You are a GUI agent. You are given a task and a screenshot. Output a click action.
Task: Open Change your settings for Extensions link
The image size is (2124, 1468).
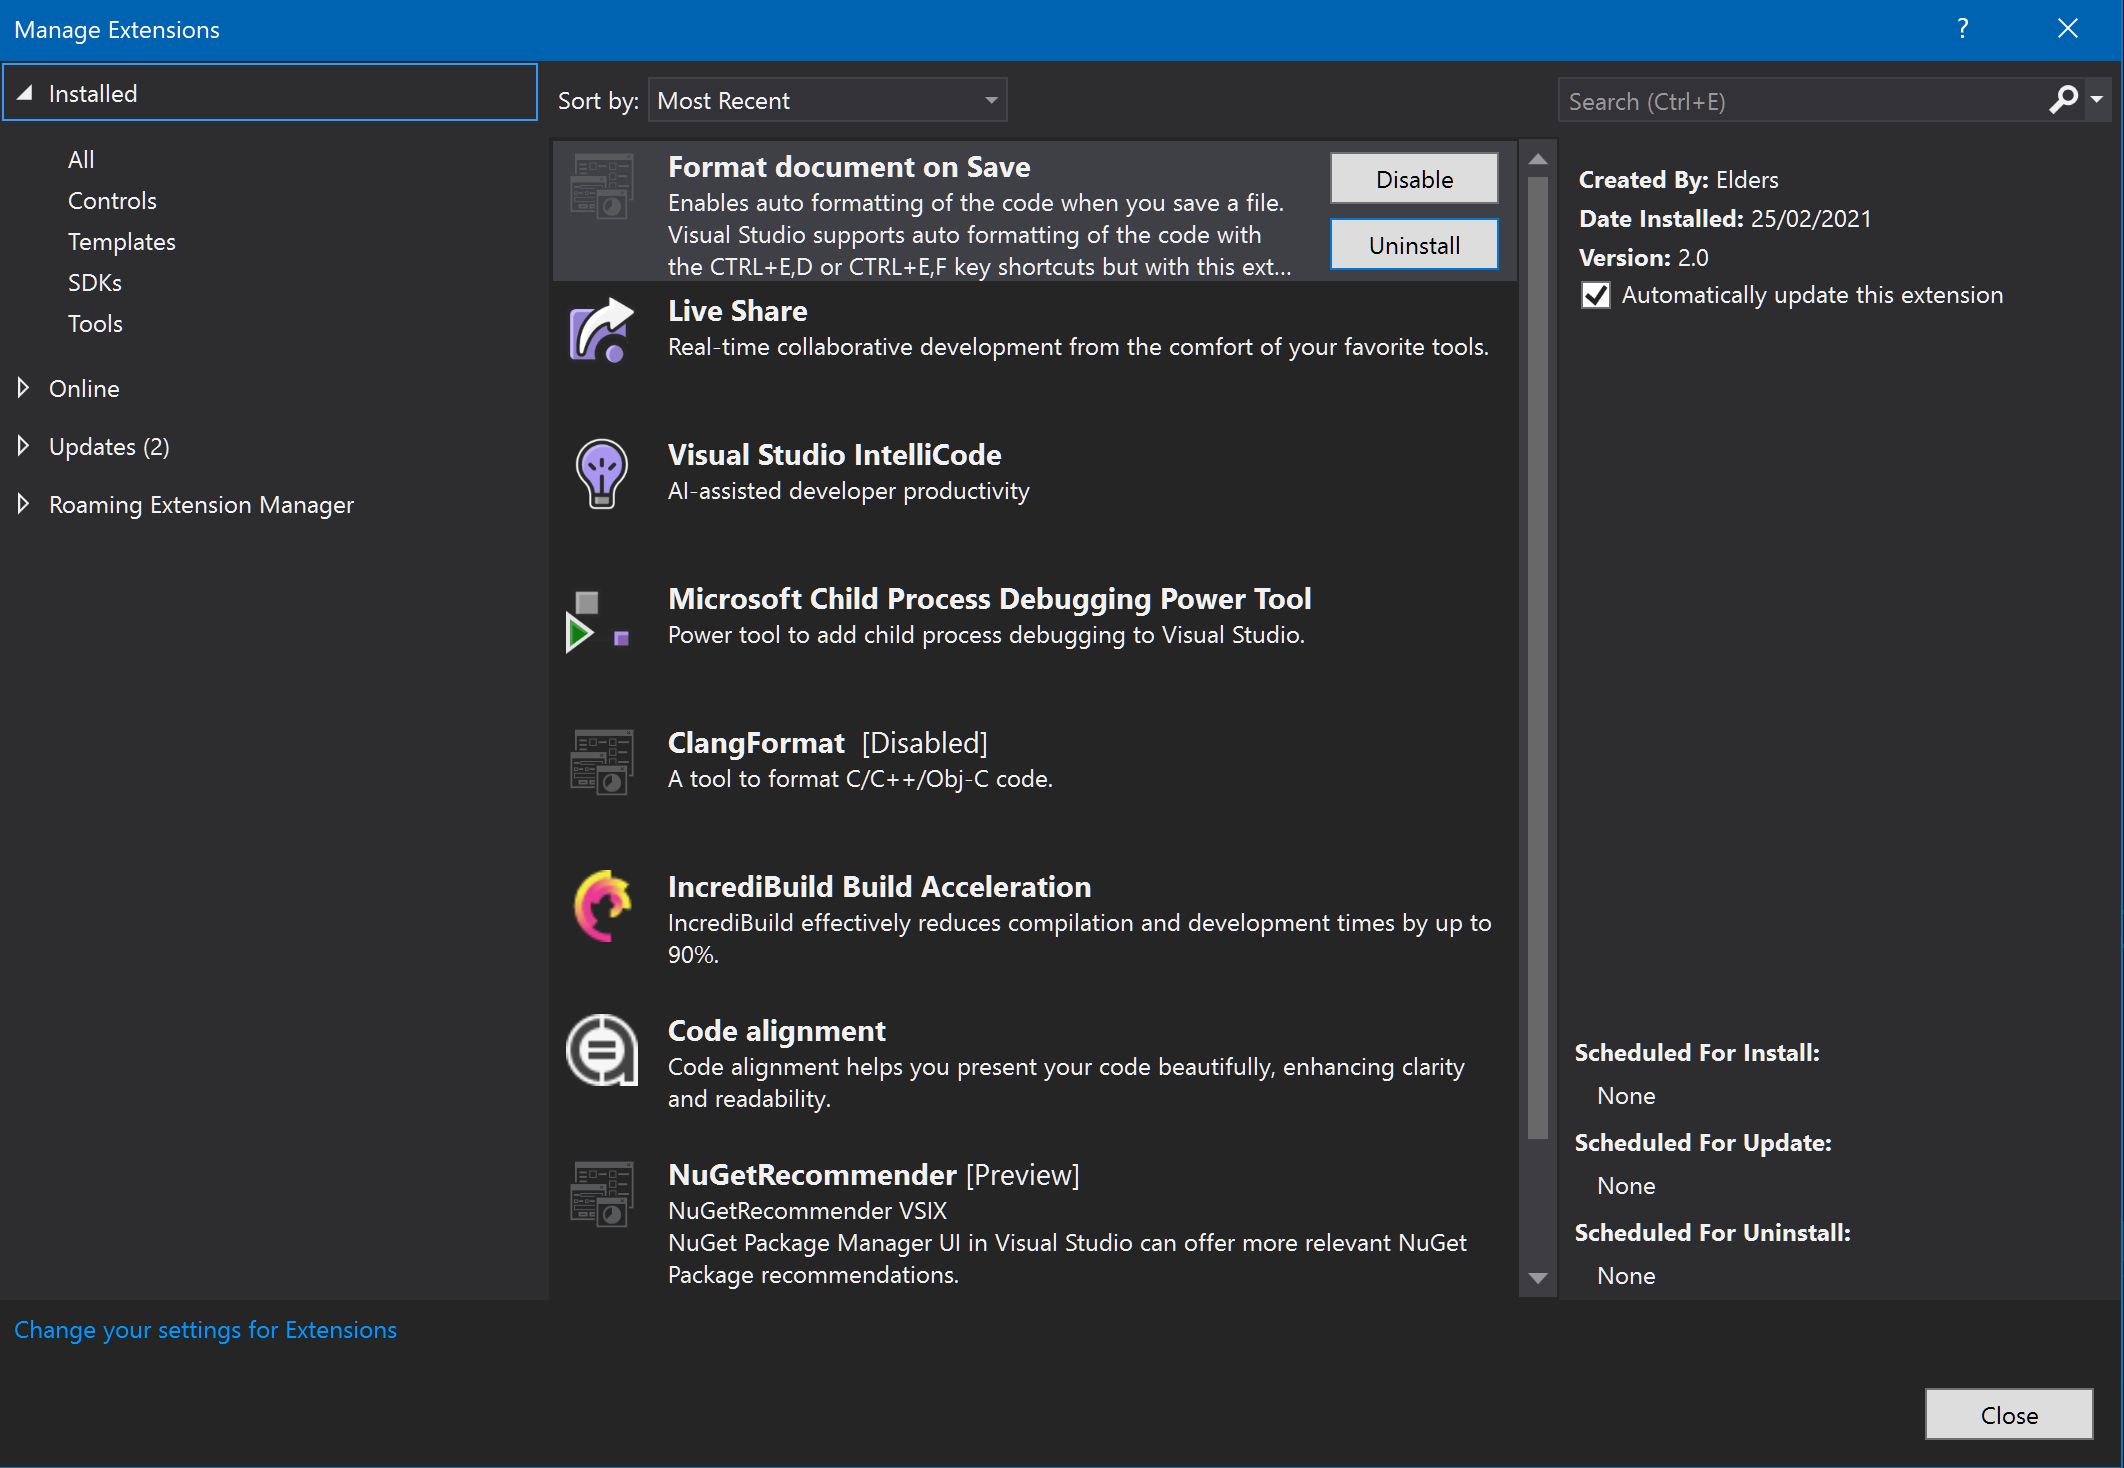coord(205,1330)
